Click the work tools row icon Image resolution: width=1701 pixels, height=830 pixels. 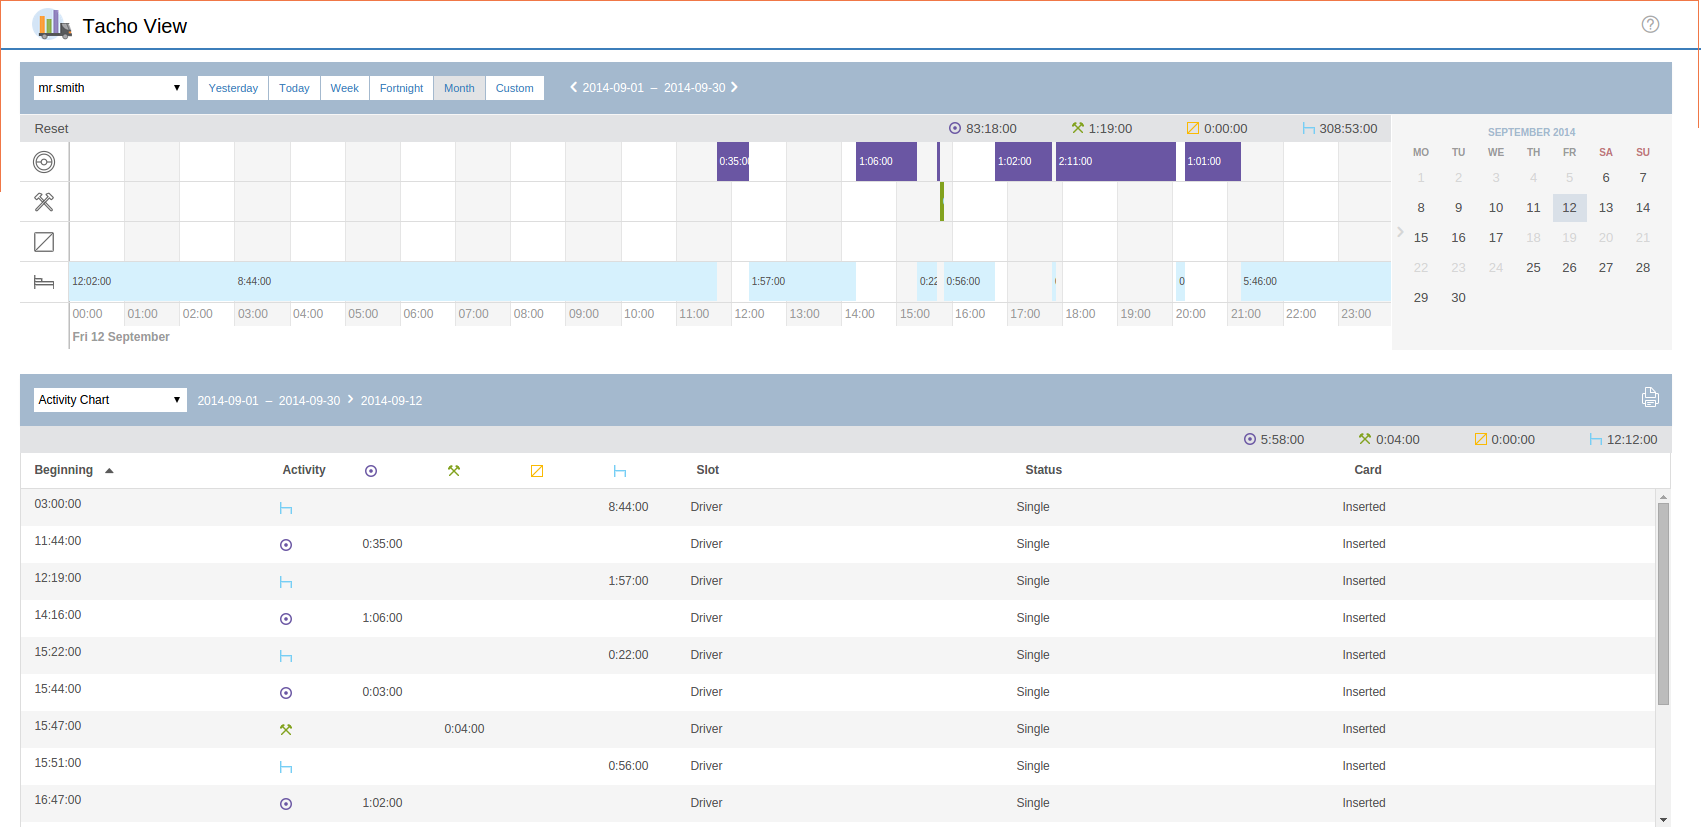coord(44,202)
